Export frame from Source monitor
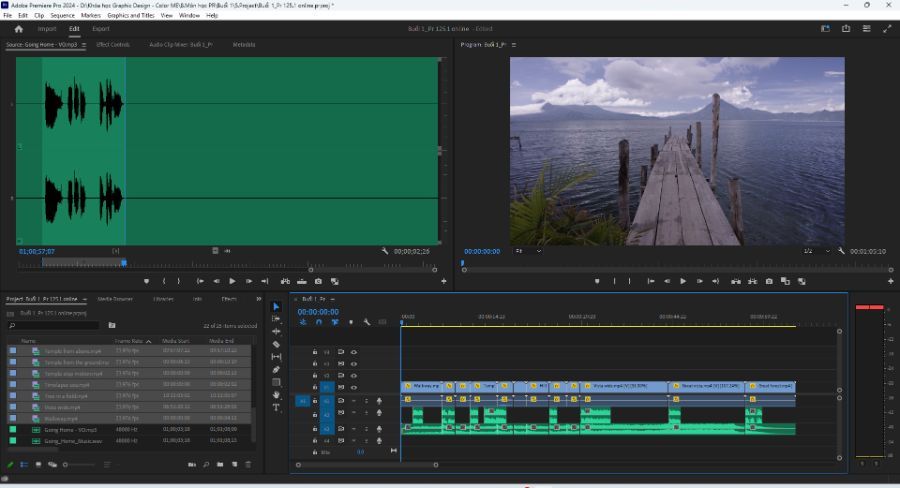The width and height of the screenshot is (900, 488). click(x=318, y=281)
